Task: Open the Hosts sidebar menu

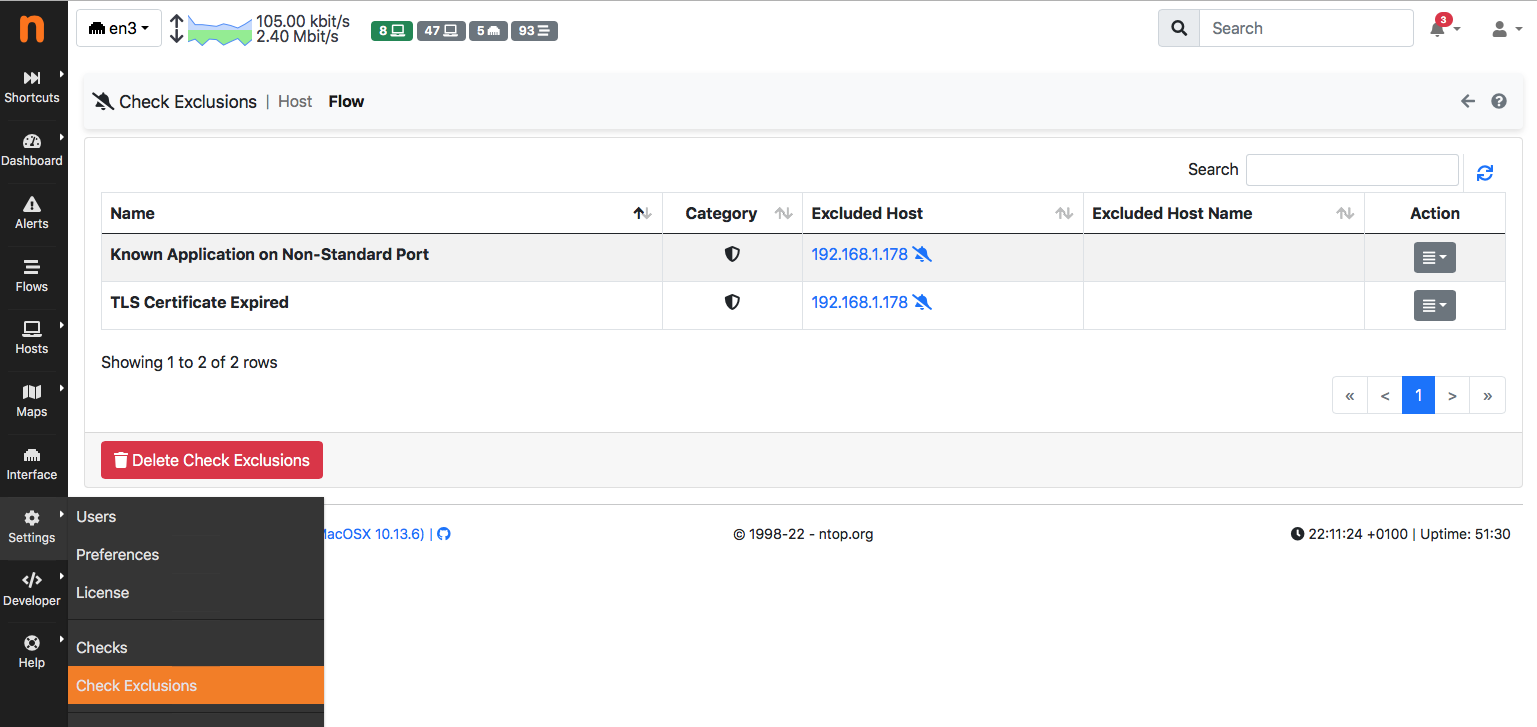Action: coord(32,338)
